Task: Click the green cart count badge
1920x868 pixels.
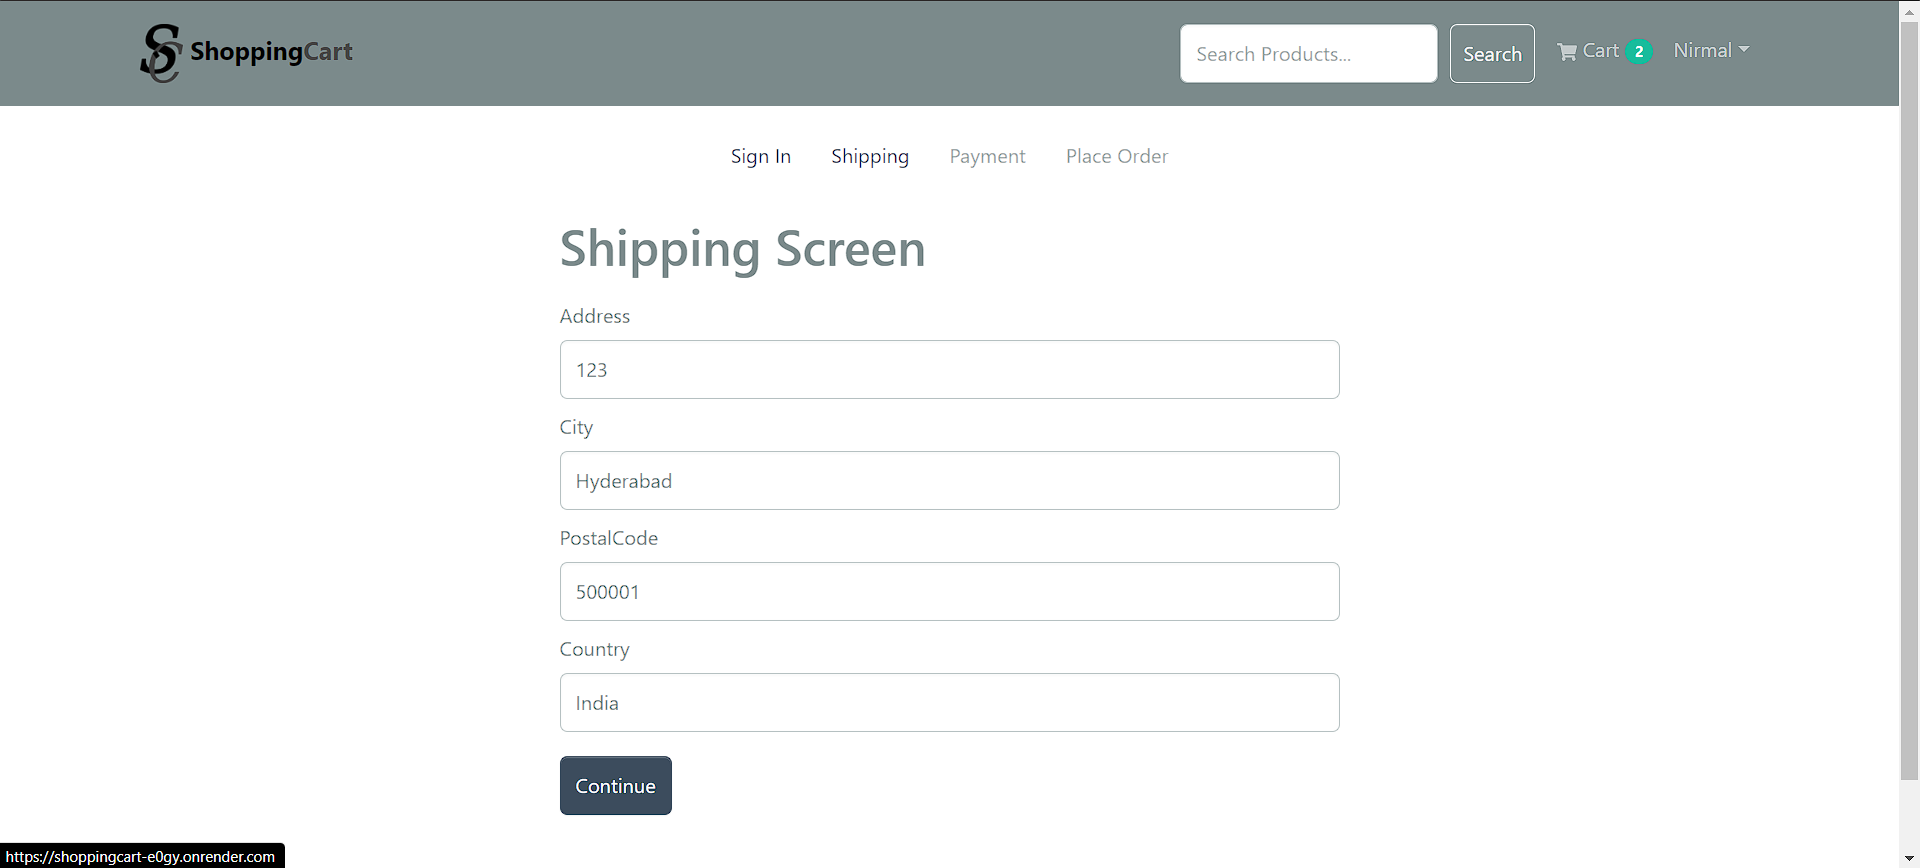Action: (x=1638, y=52)
